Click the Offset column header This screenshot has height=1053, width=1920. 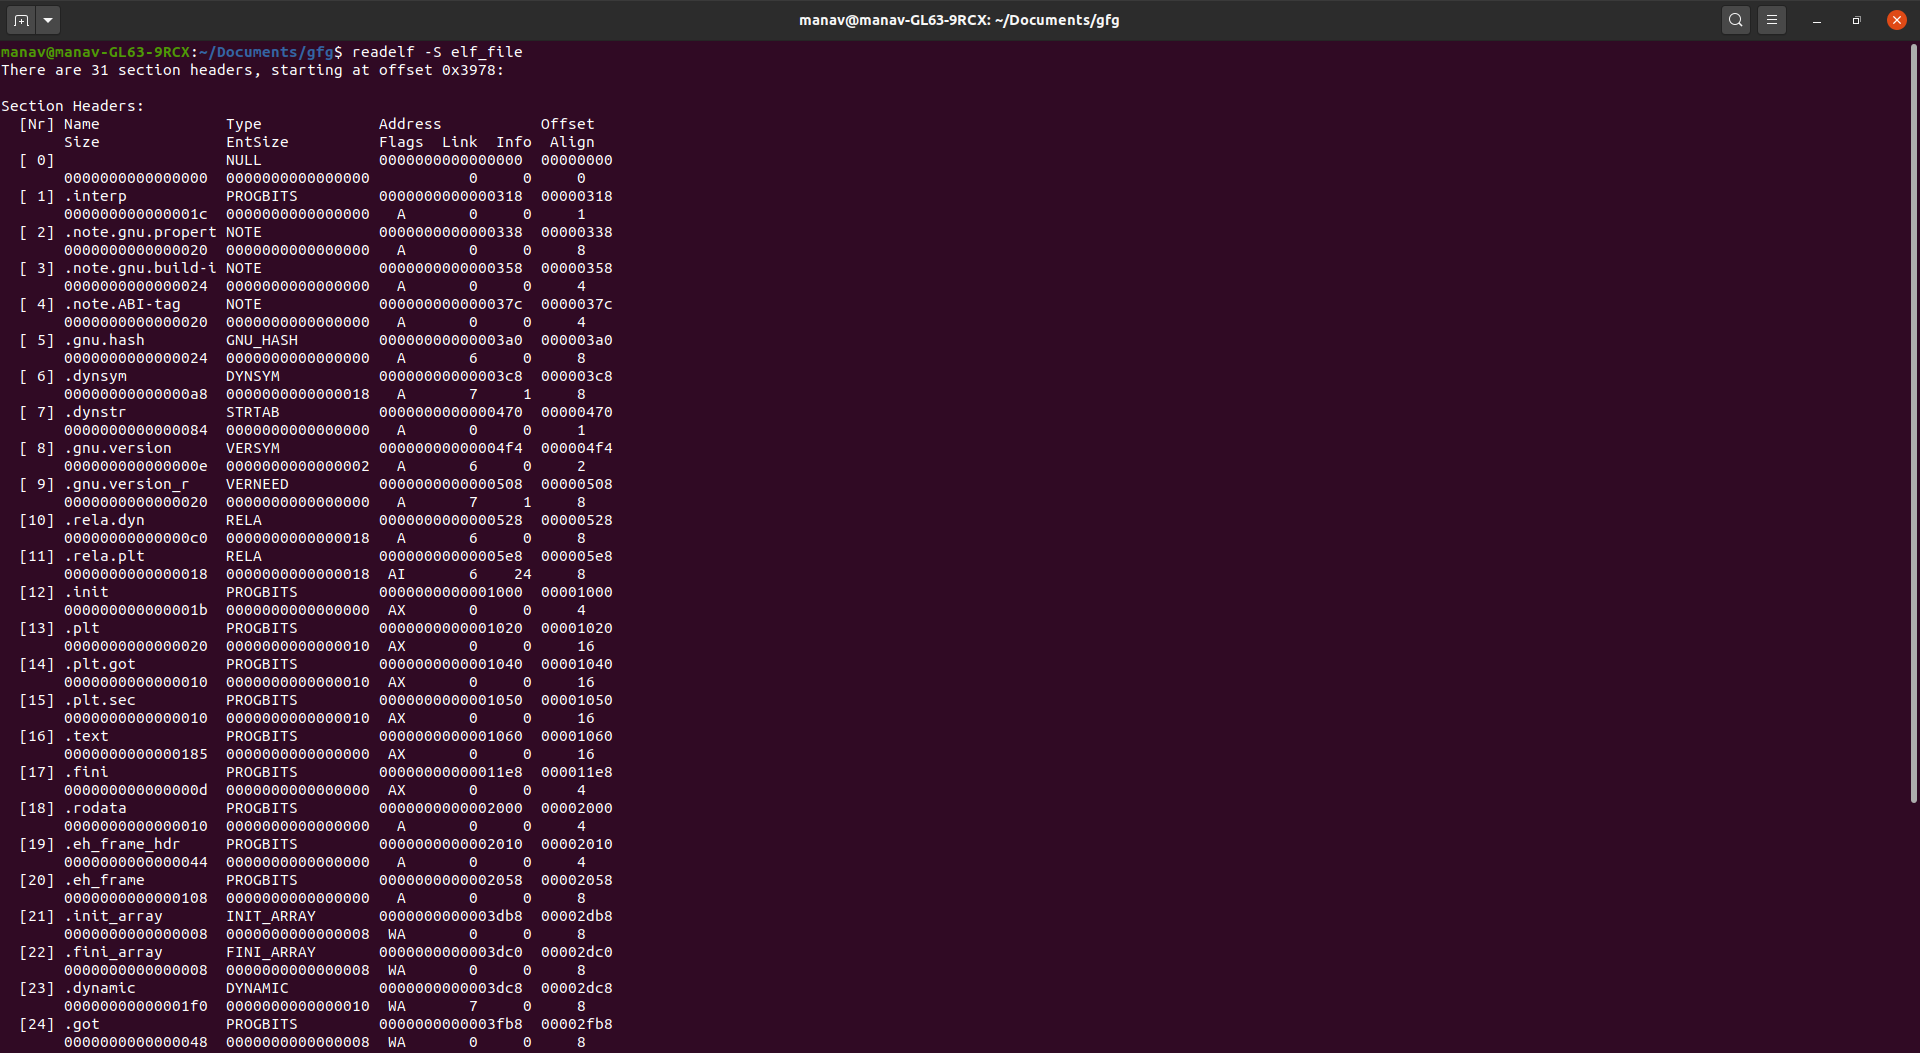[x=568, y=124]
